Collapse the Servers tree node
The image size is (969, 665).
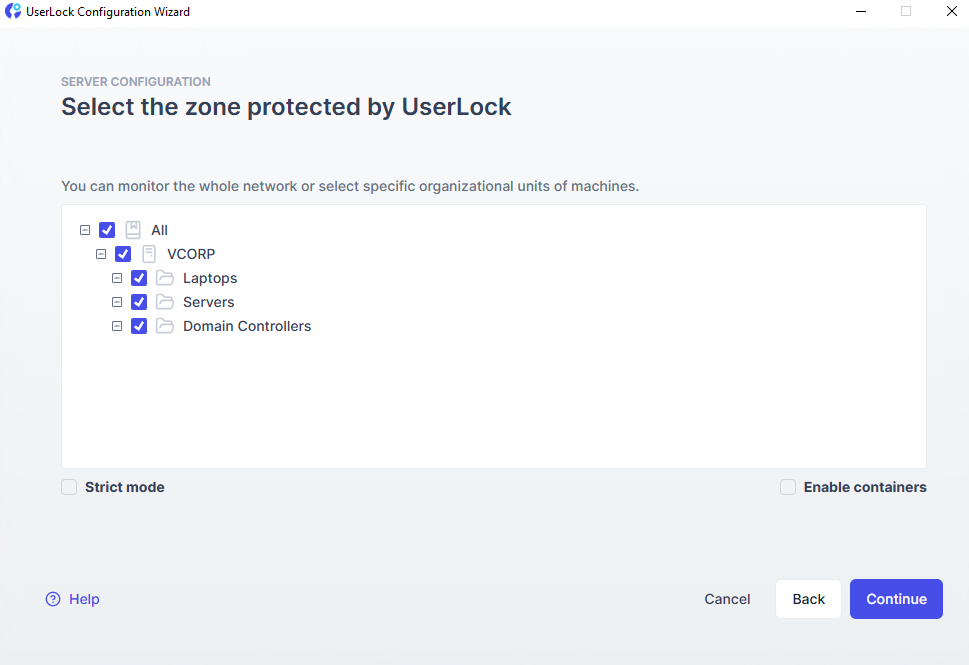117,302
